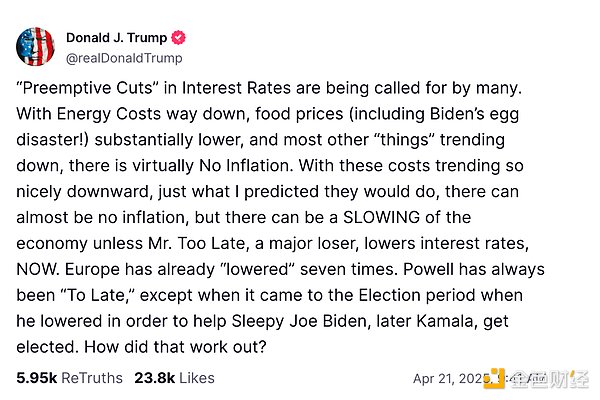Click Donald J. Trump's profile avatar

[x=35, y=47]
